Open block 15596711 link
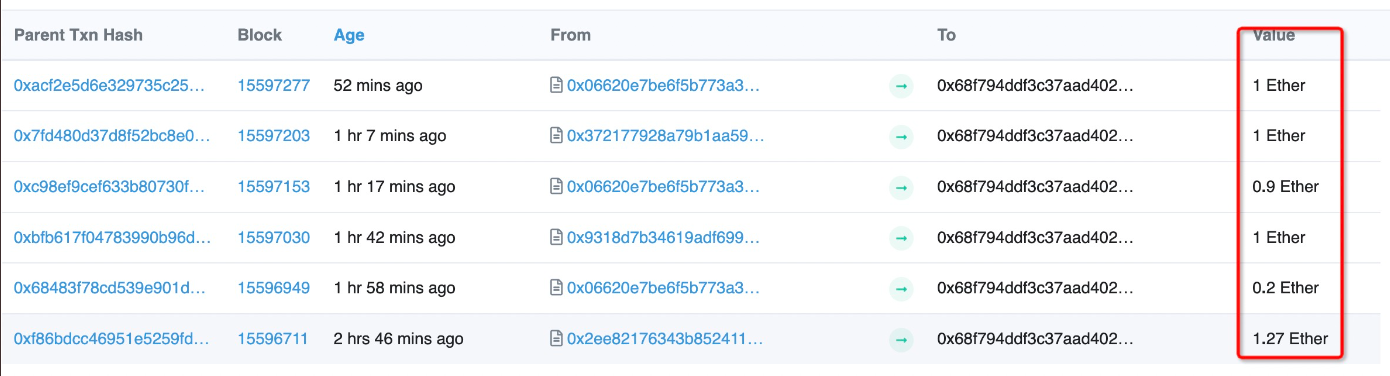The width and height of the screenshot is (1390, 376). click(x=273, y=339)
